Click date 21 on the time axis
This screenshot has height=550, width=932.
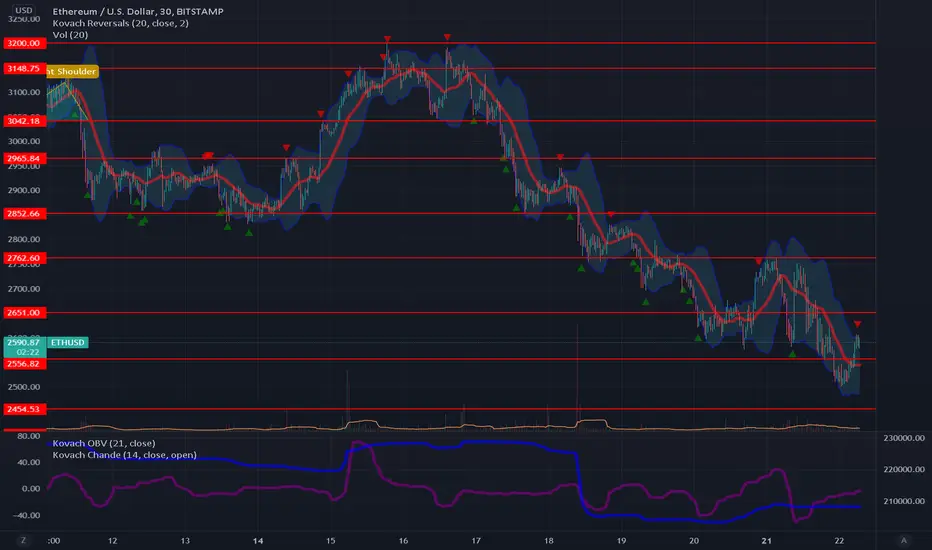[x=767, y=540]
